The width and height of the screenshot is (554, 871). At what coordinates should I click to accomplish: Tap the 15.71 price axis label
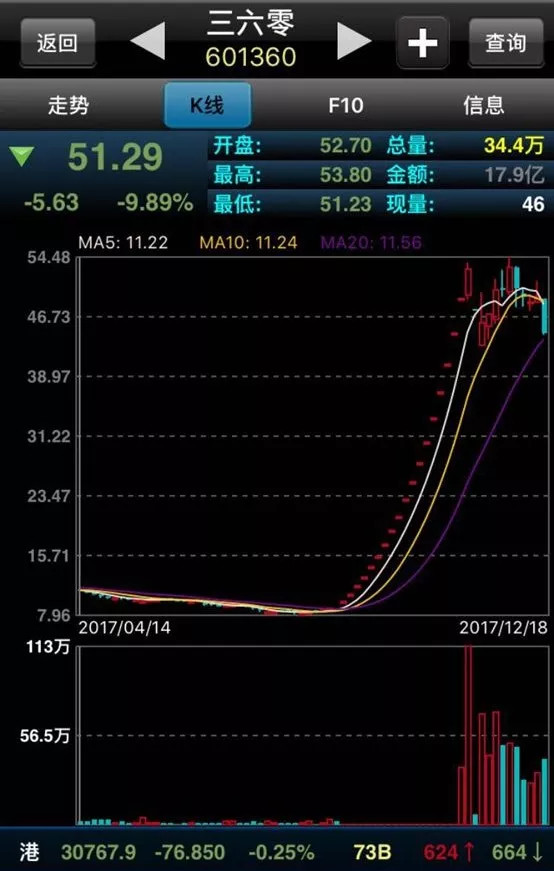(x=49, y=555)
